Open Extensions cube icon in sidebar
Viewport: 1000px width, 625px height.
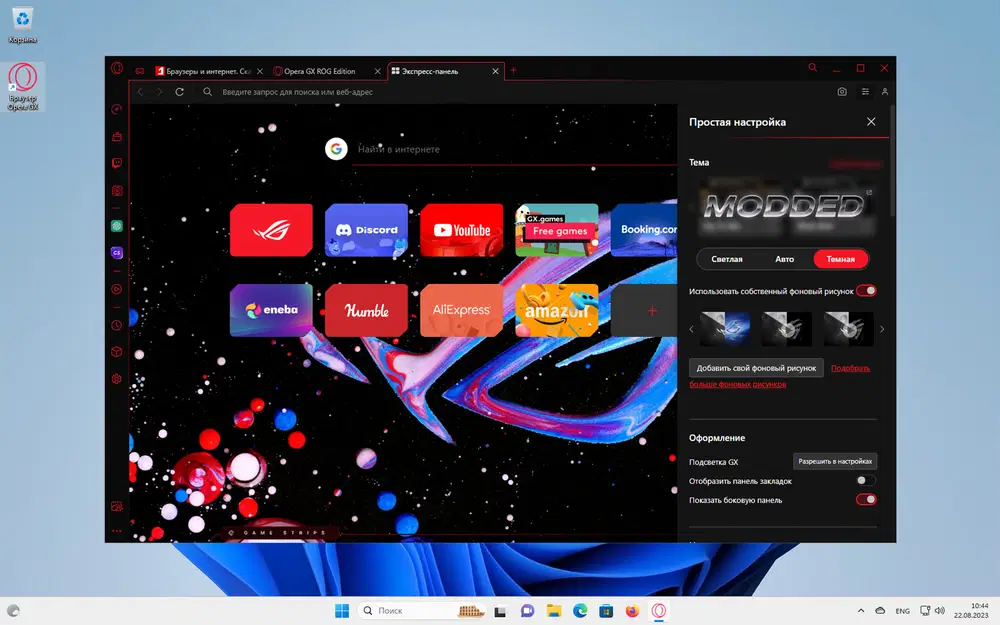(117, 351)
